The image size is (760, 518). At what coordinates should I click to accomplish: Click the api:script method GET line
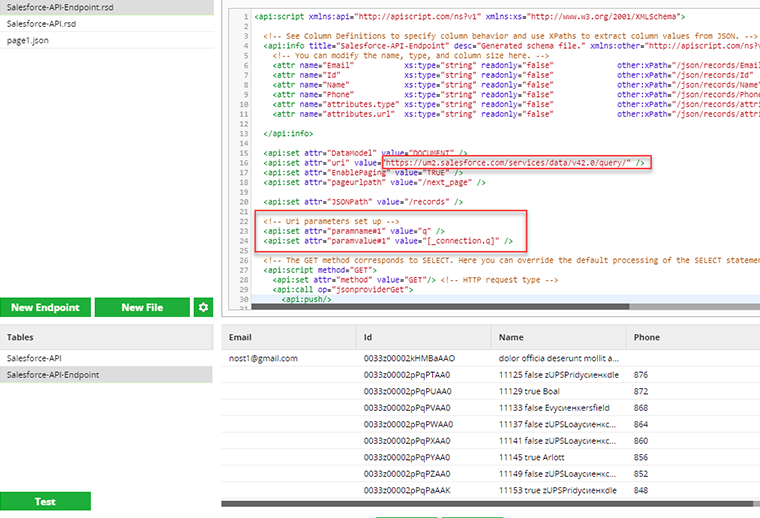pyautogui.click(x=320, y=270)
